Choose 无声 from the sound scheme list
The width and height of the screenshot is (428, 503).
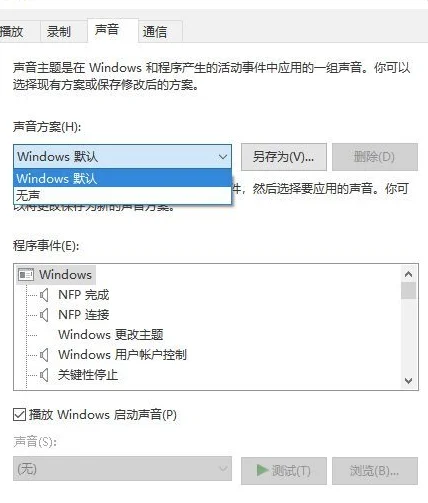(122, 195)
